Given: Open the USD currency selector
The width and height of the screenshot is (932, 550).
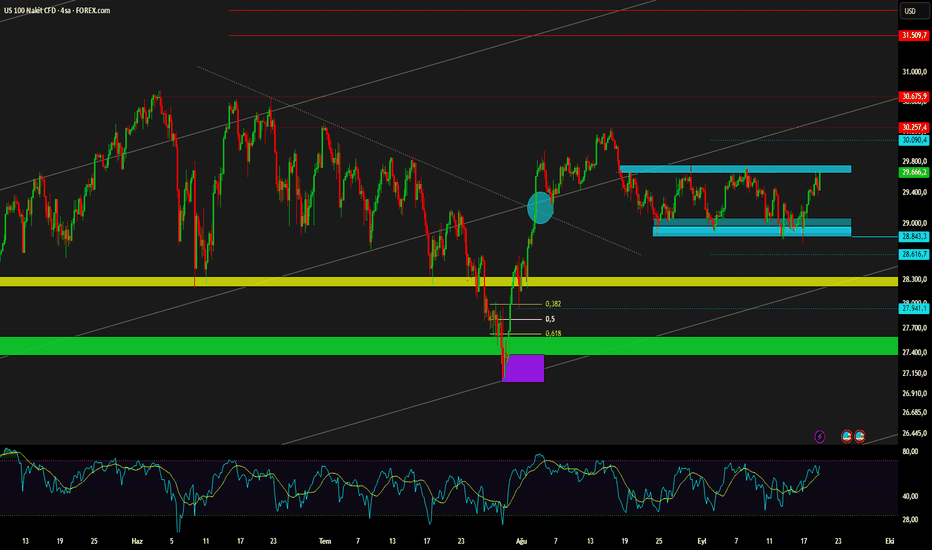Looking at the screenshot, I should pyautogui.click(x=910, y=11).
